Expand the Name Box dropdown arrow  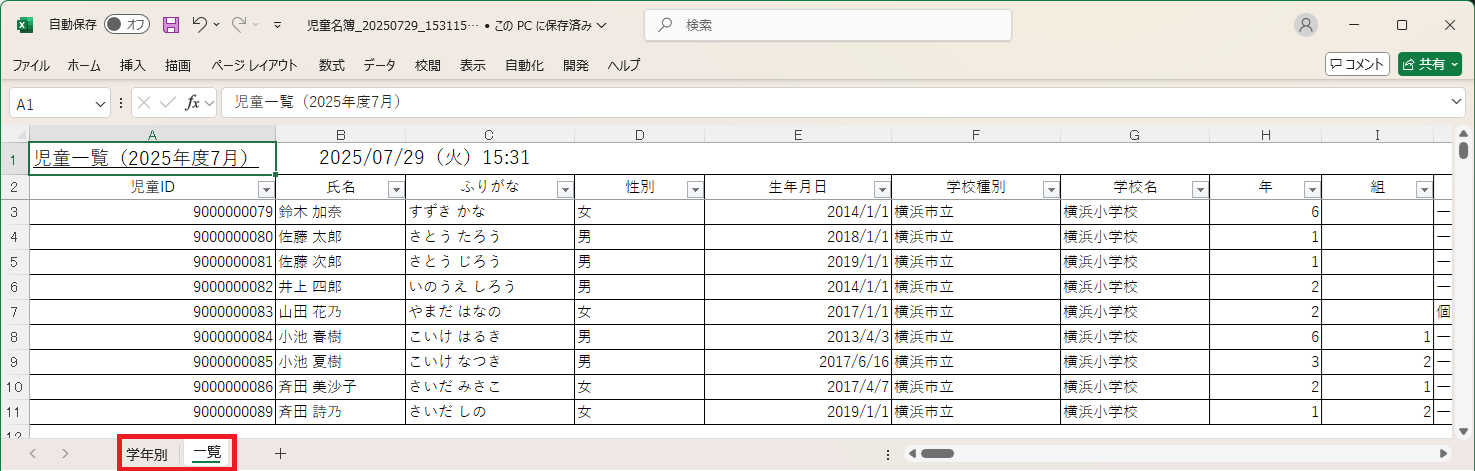point(100,103)
